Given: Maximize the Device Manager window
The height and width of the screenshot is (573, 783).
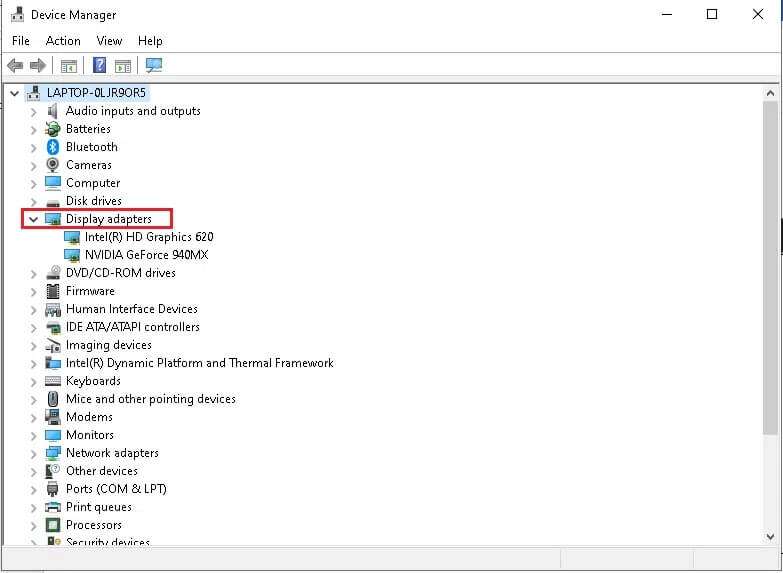Looking at the screenshot, I should point(712,14).
